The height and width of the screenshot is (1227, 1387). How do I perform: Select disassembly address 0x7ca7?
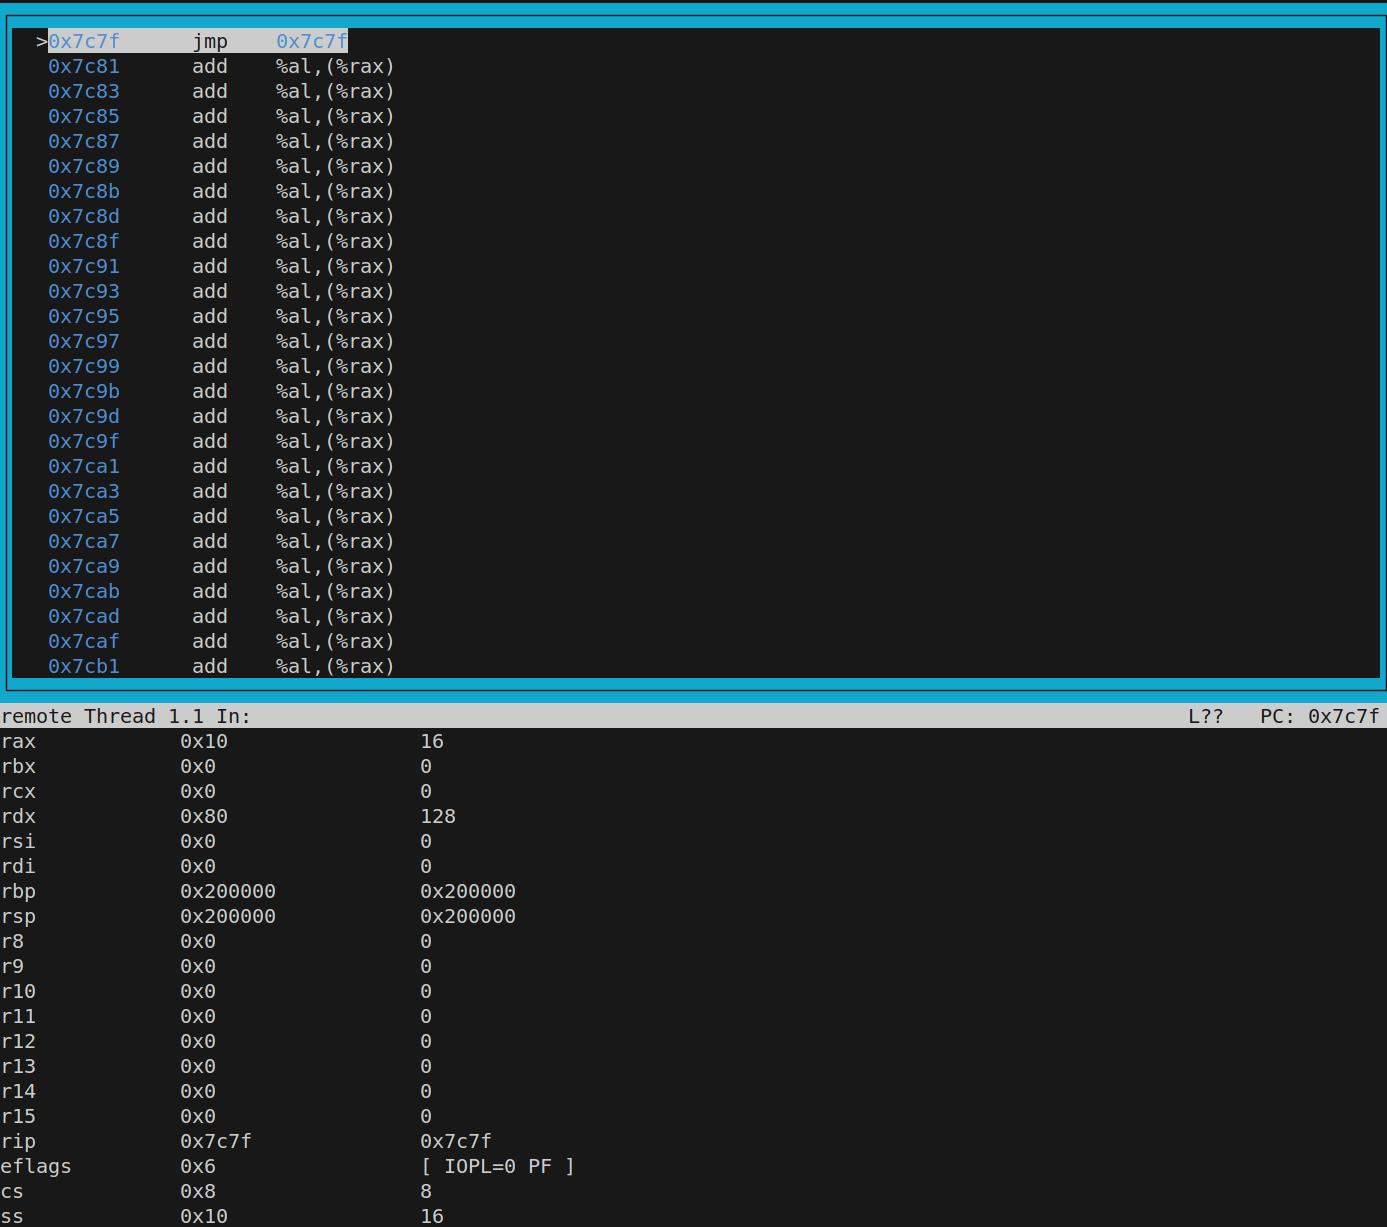(84, 541)
